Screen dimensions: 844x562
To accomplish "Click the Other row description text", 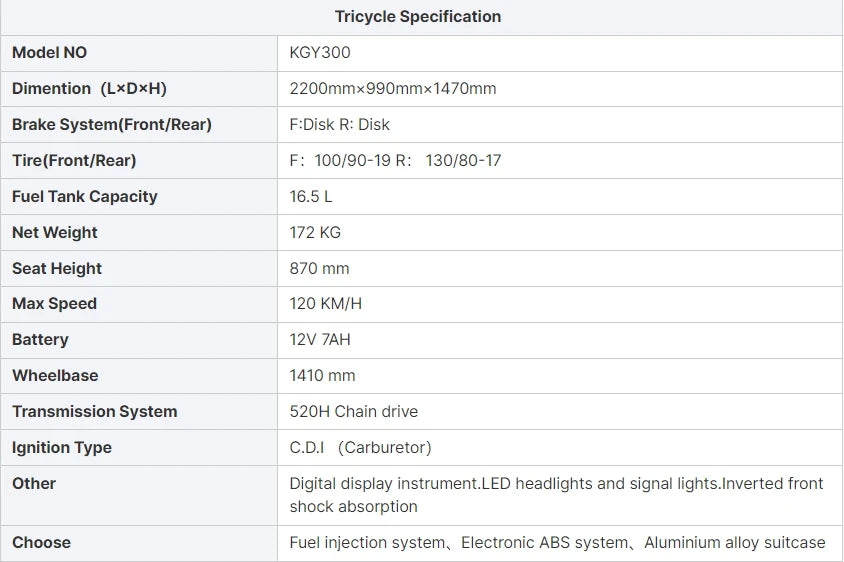I will coord(557,495).
